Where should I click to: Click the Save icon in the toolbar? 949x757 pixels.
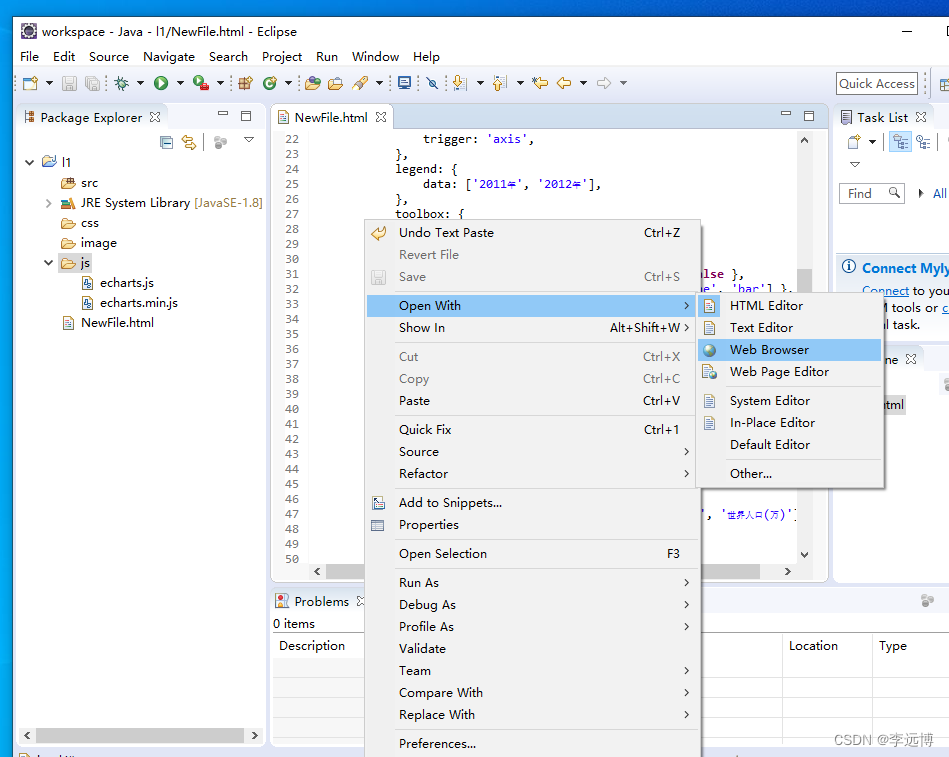68,83
